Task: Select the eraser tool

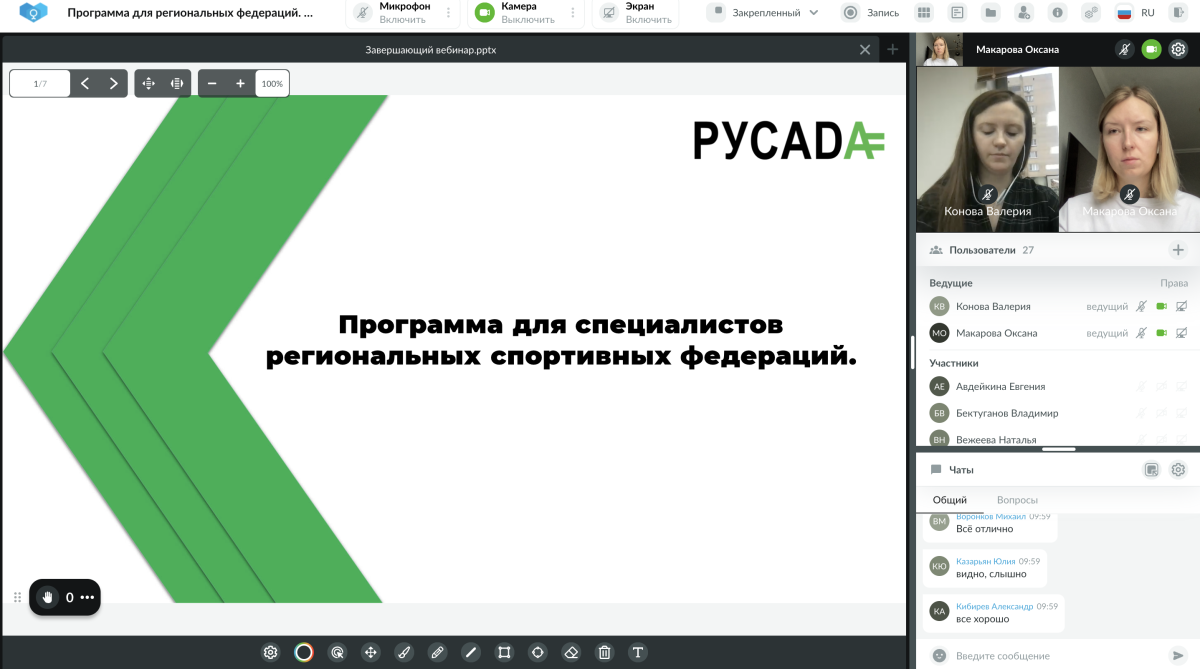Action: (571, 652)
